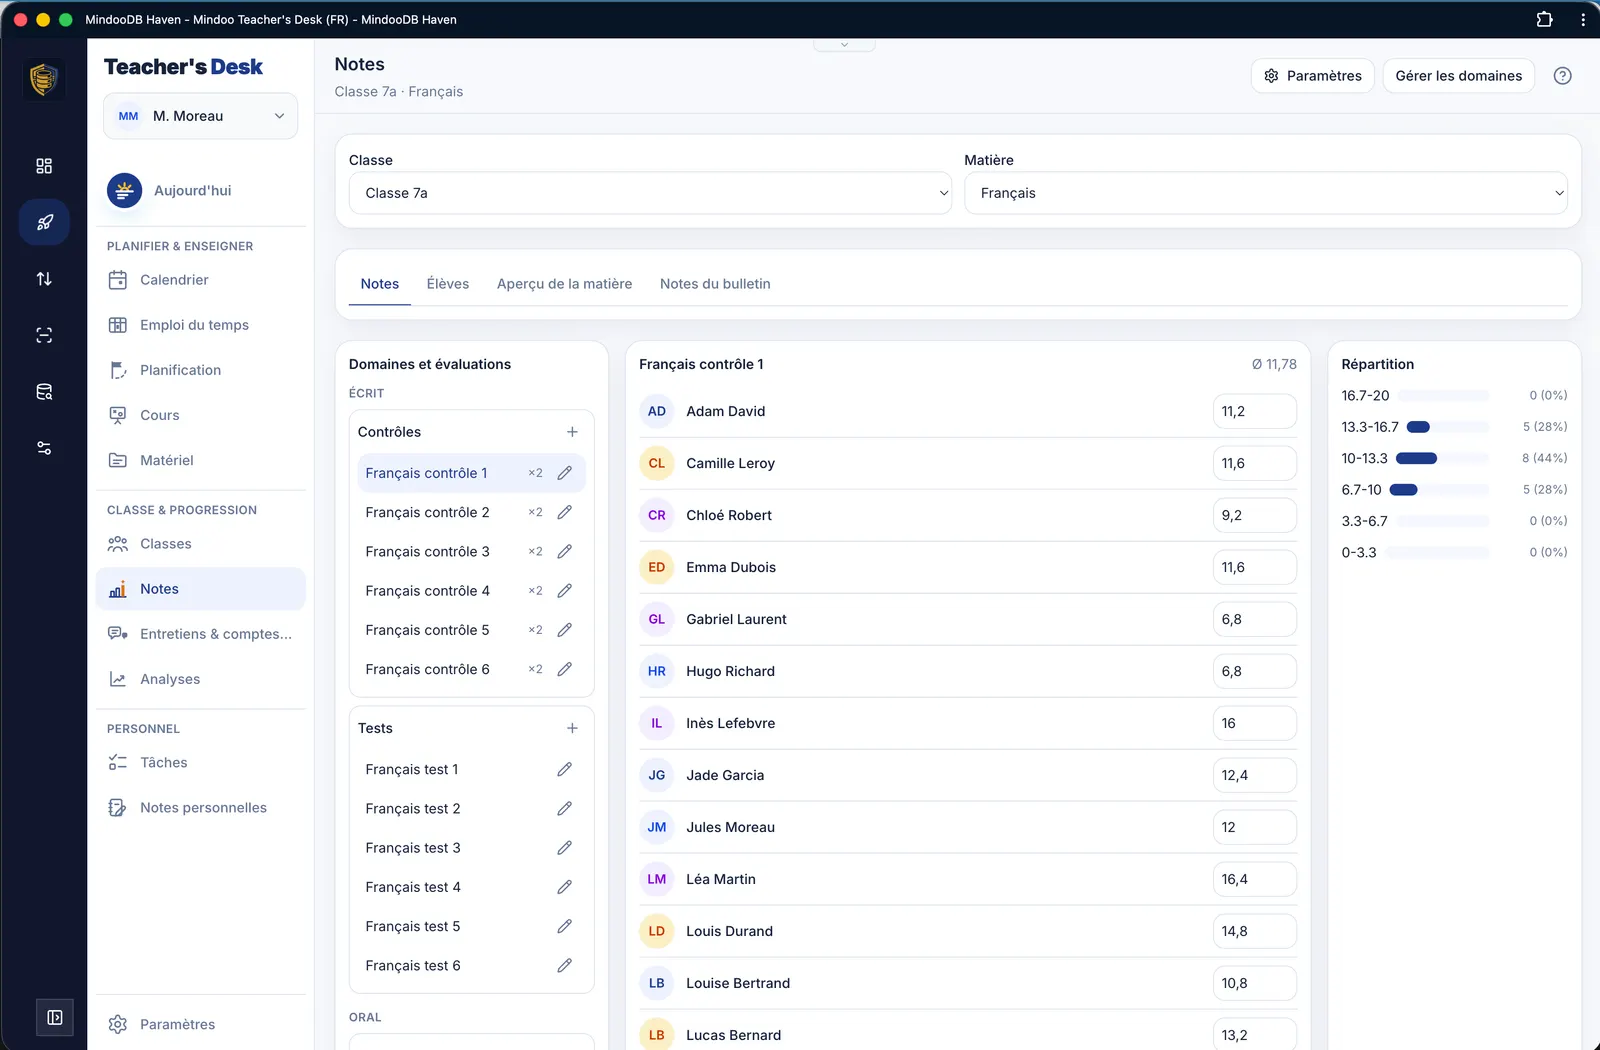
Task: Select the rocket icon in left rail
Action: tap(44, 222)
